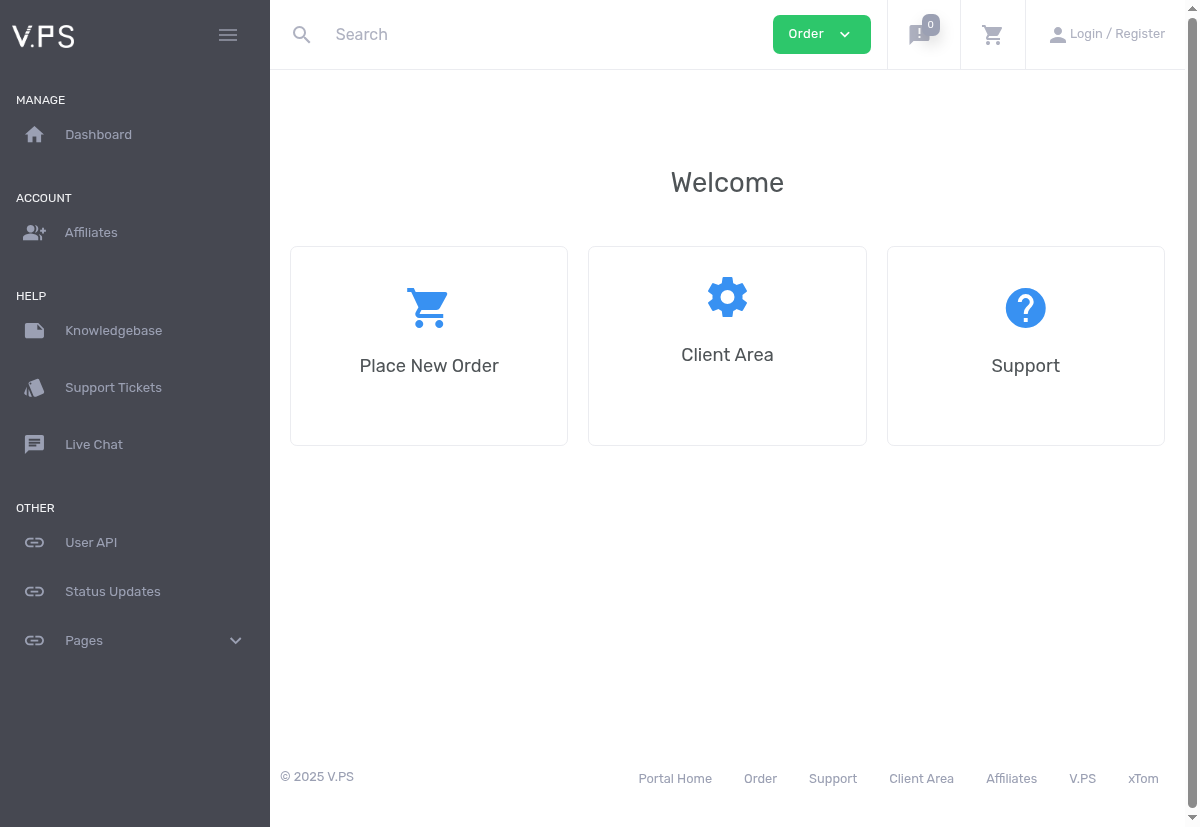
Task: Expand the Pages submenu chevron
Action: click(236, 641)
